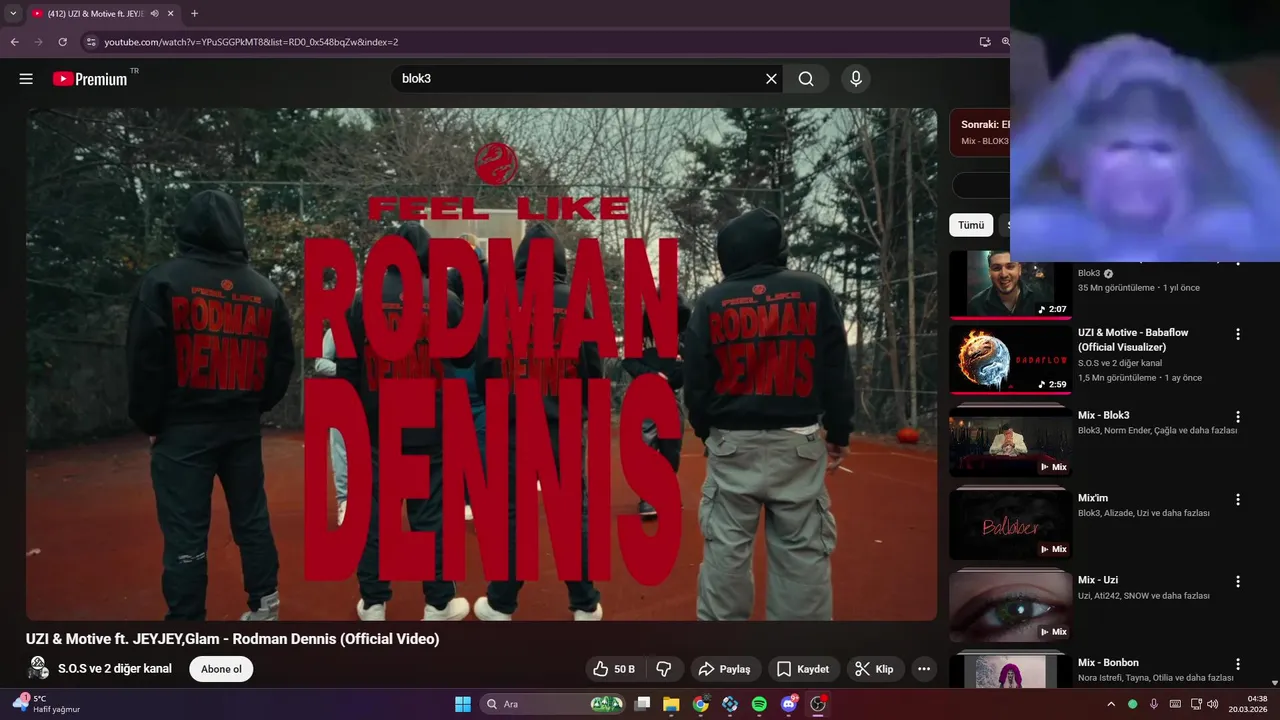Show hidden system tray icons chevron
The height and width of the screenshot is (720, 1280).
pyautogui.click(x=1111, y=704)
